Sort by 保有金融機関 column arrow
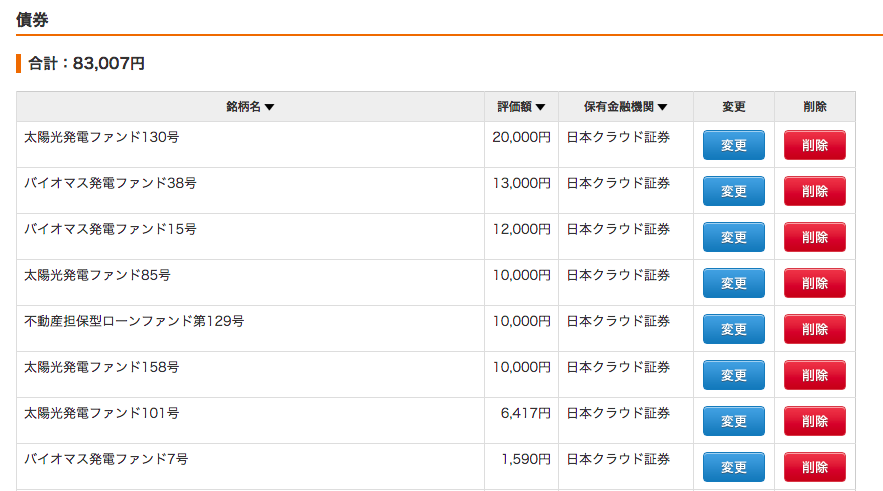Viewport: 883px width, 491px height. (x=662, y=107)
